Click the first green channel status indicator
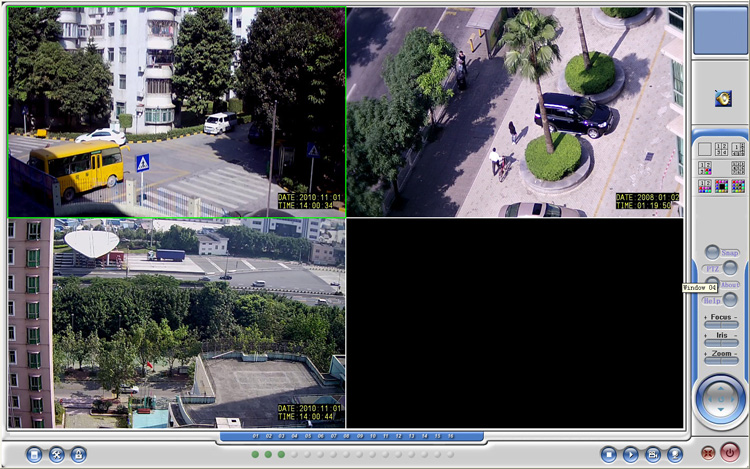Image resolution: width=750 pixels, height=469 pixels. point(255,454)
